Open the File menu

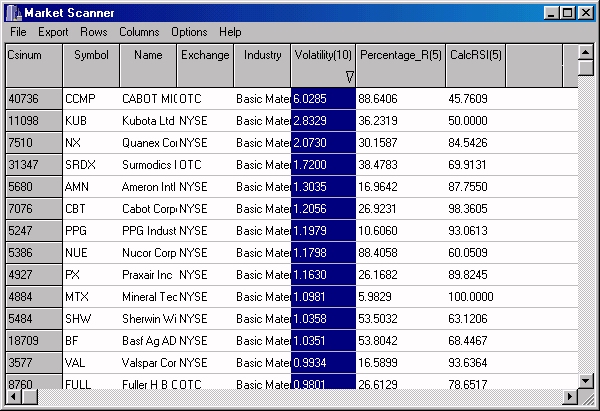coord(18,32)
